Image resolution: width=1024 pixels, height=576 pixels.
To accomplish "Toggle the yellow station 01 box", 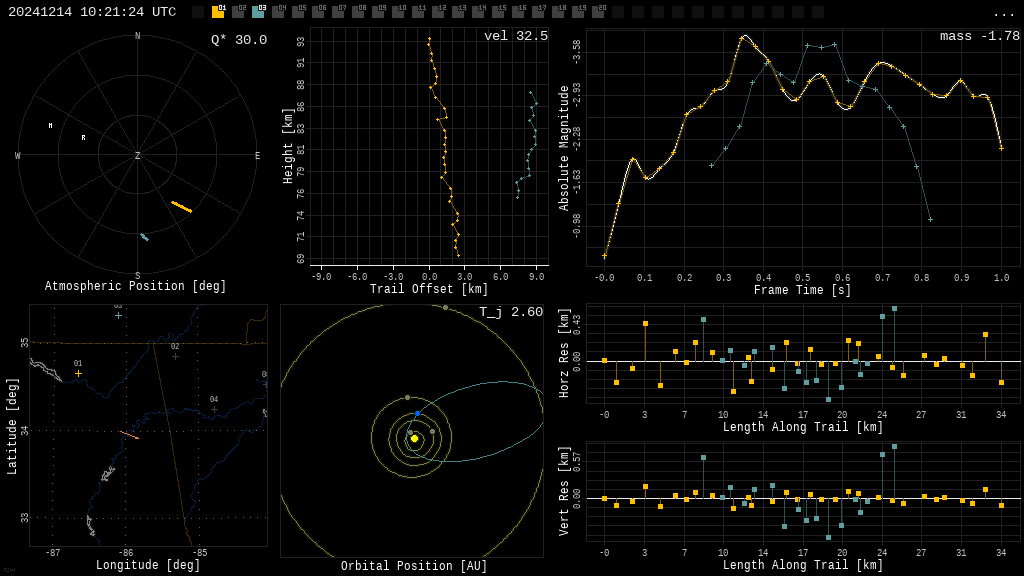I will pos(218,12).
